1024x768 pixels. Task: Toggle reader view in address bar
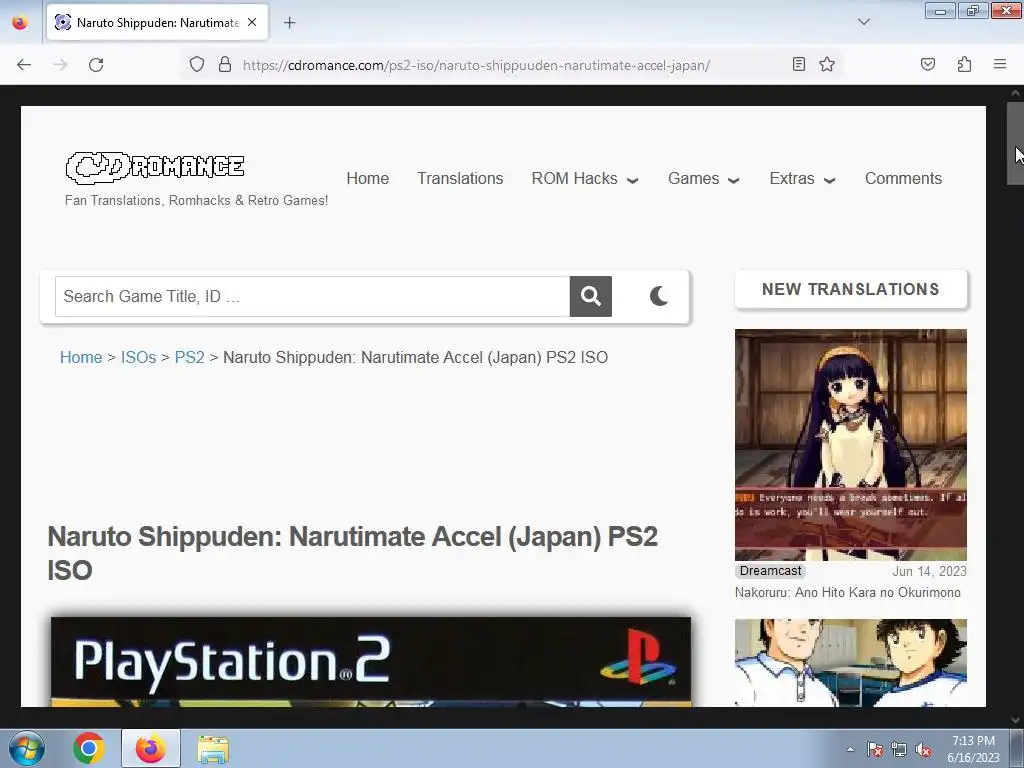(798, 64)
